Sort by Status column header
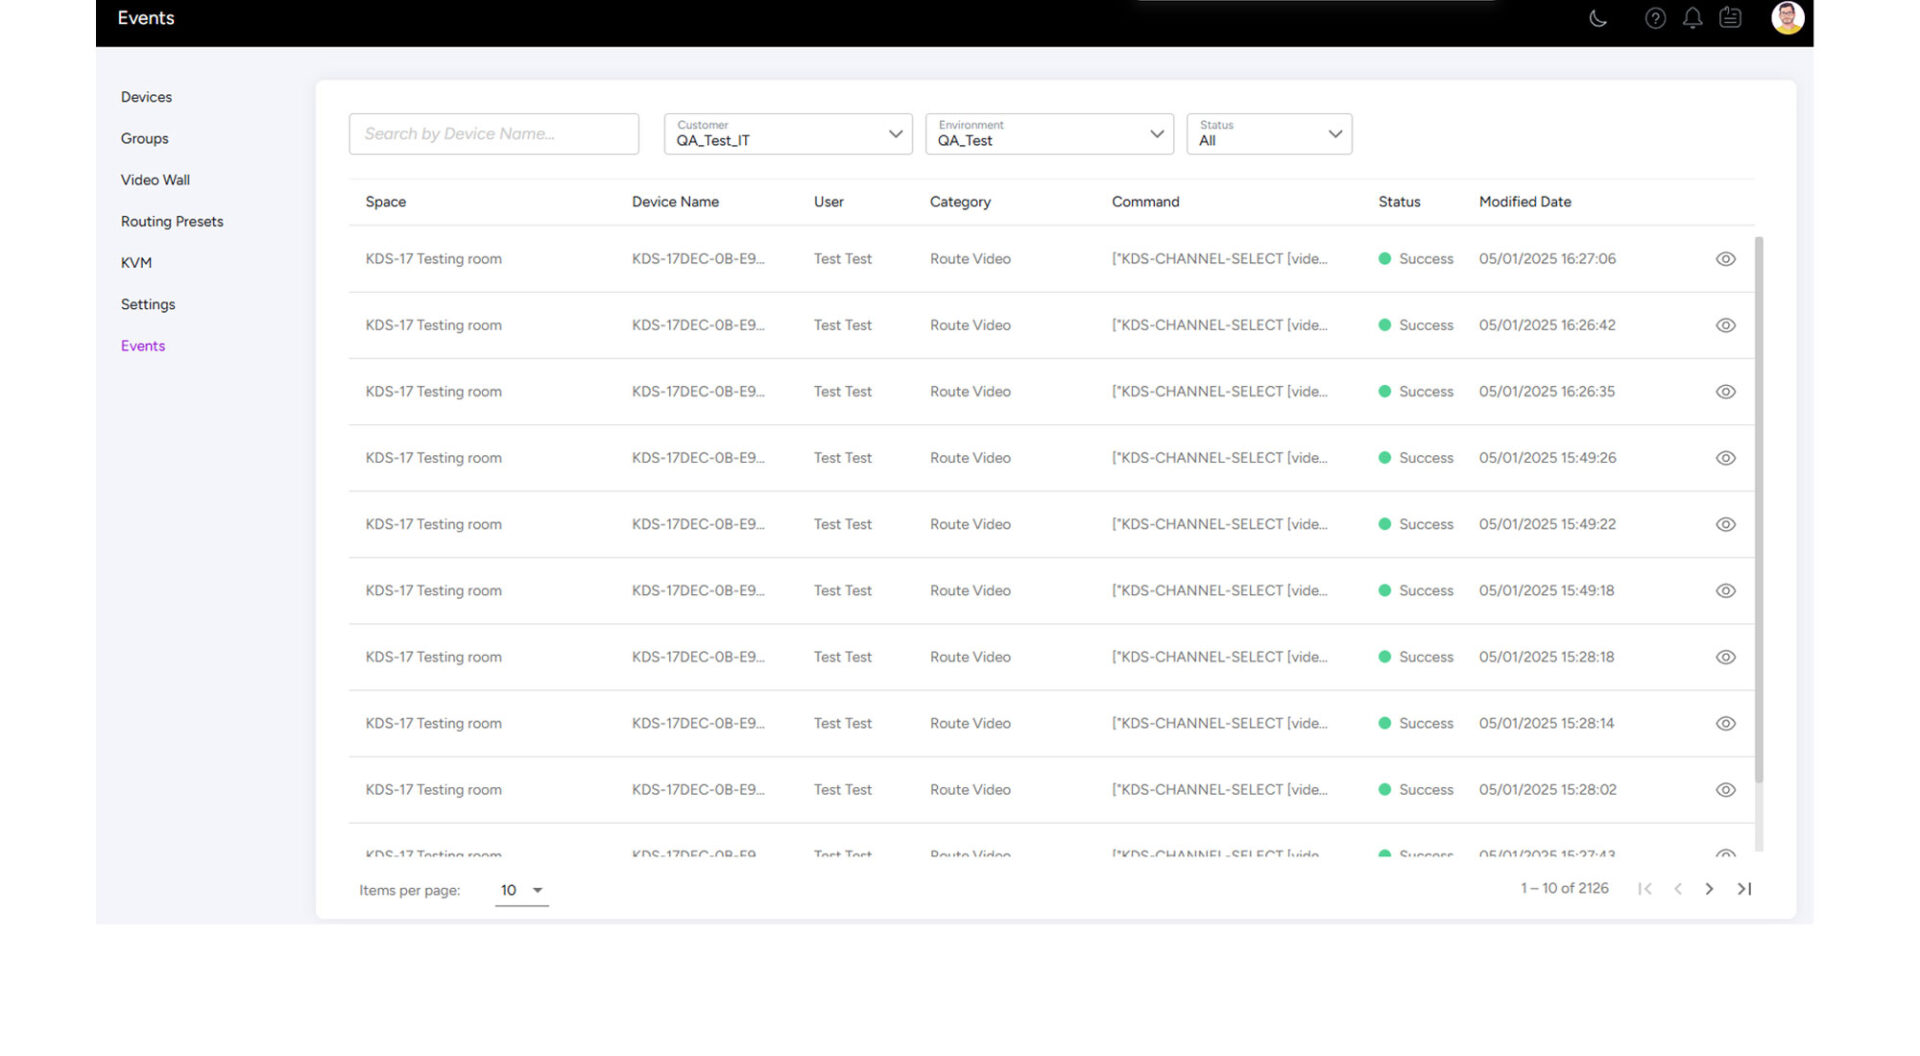The height and width of the screenshot is (1056, 1920). [x=1399, y=202]
